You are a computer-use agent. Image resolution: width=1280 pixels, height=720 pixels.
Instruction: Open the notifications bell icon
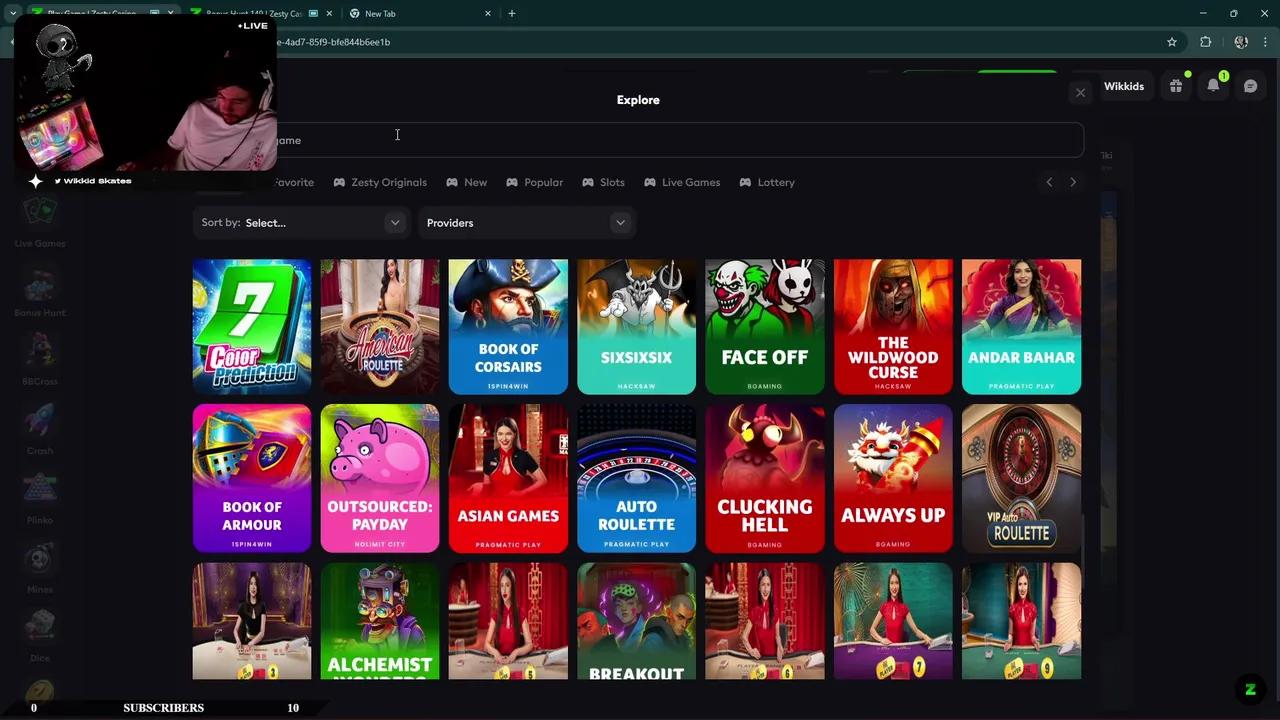click(x=1213, y=85)
